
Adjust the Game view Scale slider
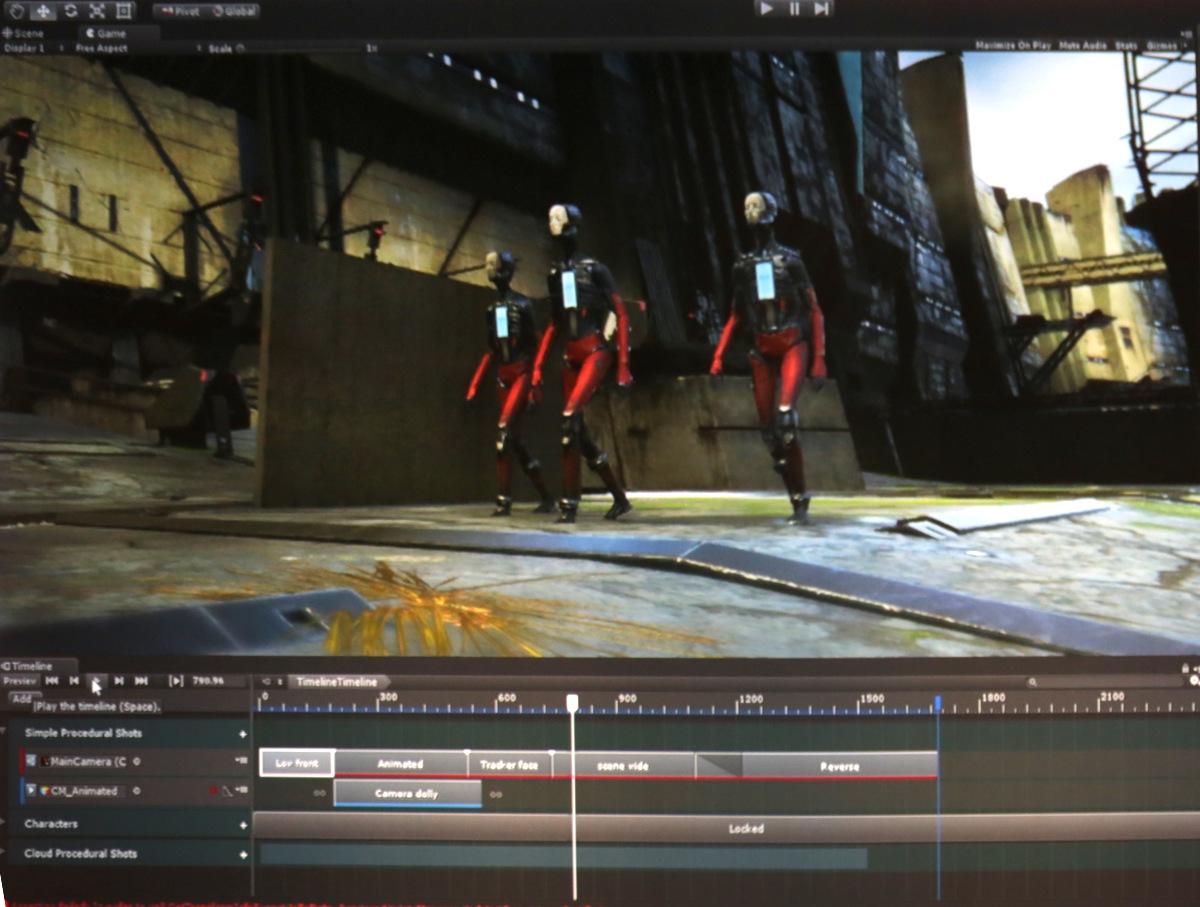click(x=300, y=47)
